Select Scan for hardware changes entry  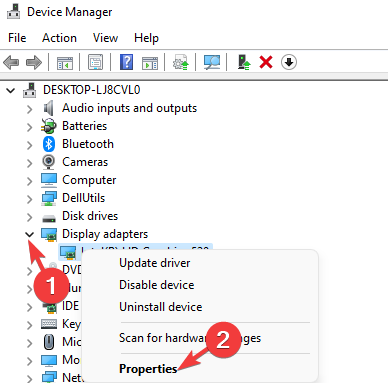[190, 338]
